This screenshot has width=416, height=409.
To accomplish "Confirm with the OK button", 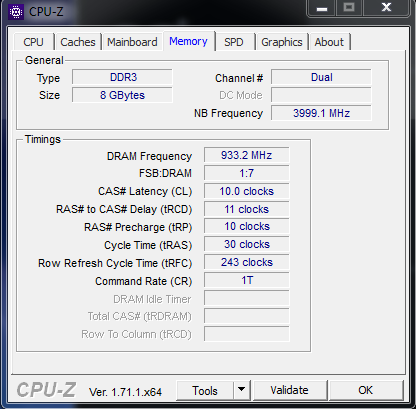I will (365, 390).
